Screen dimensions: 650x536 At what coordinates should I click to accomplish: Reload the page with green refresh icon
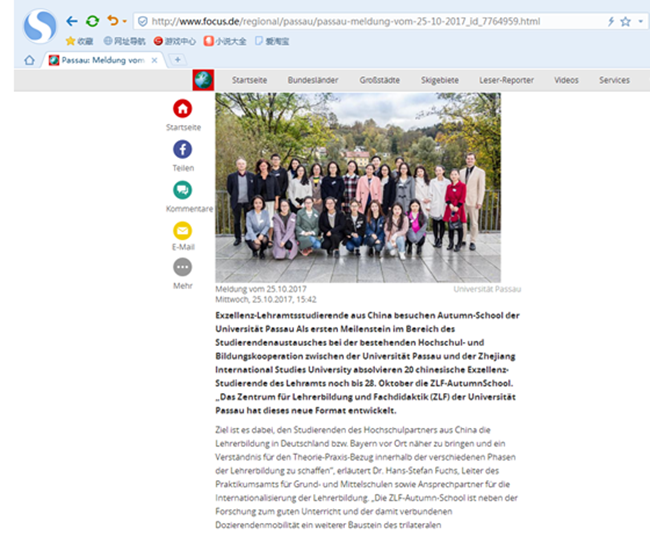[x=92, y=21]
